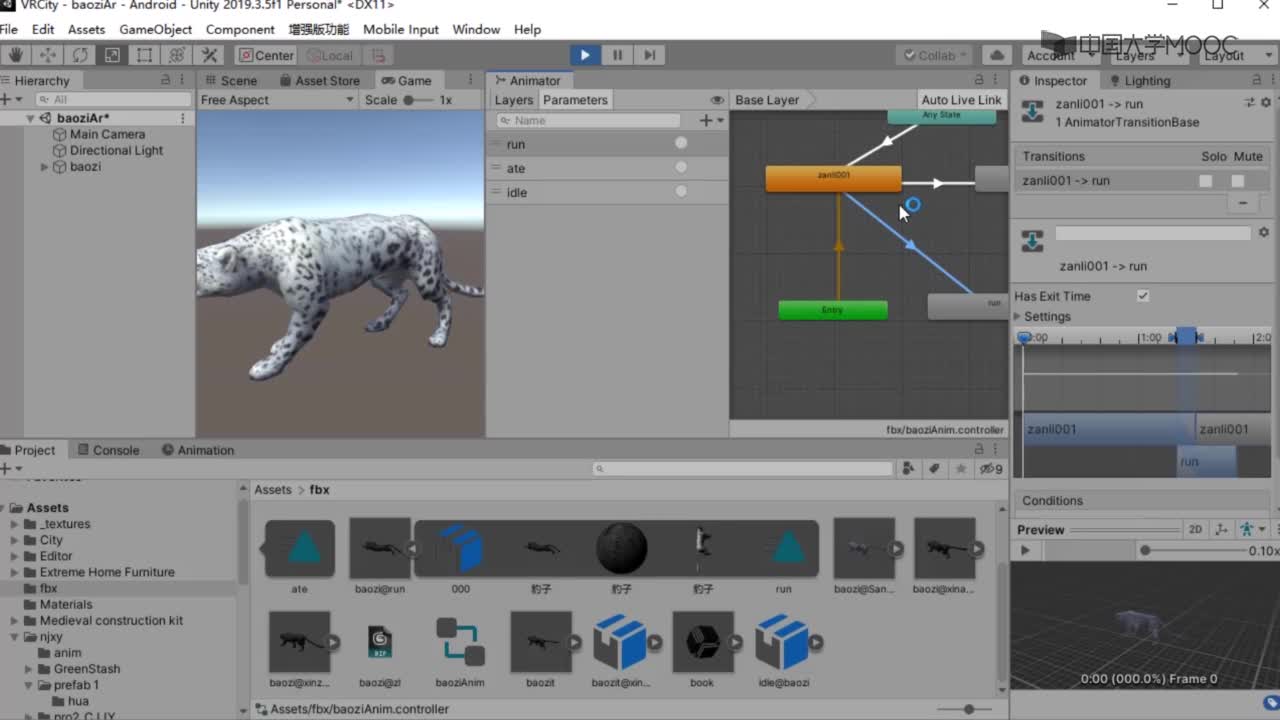Uncheck Has Exit Time
Viewport: 1280px width, 720px height.
pos(1143,296)
